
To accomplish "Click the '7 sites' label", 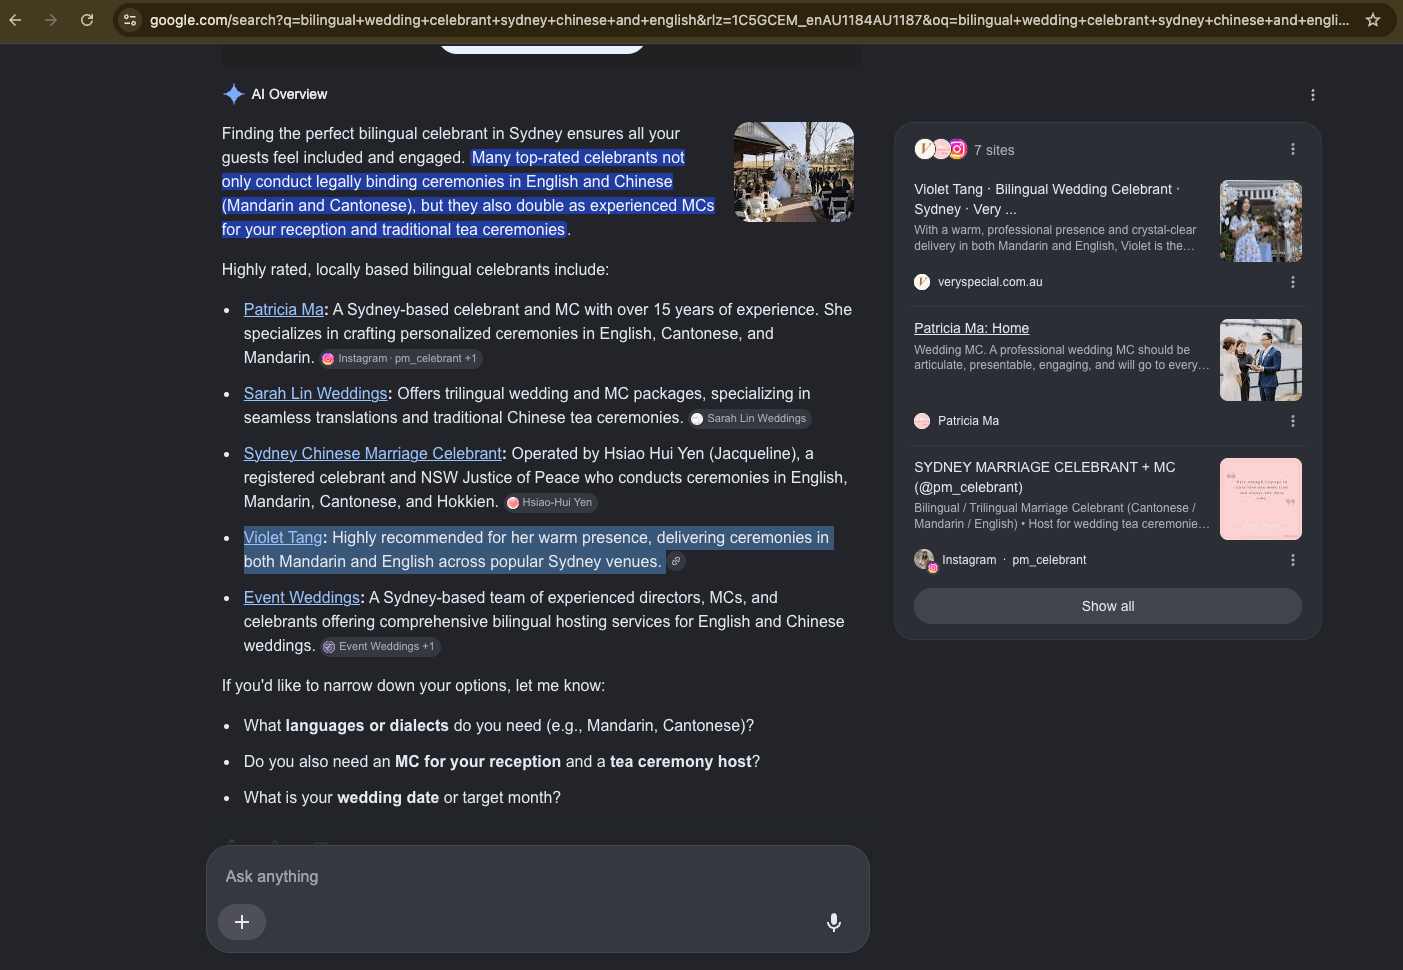I will tap(994, 150).
